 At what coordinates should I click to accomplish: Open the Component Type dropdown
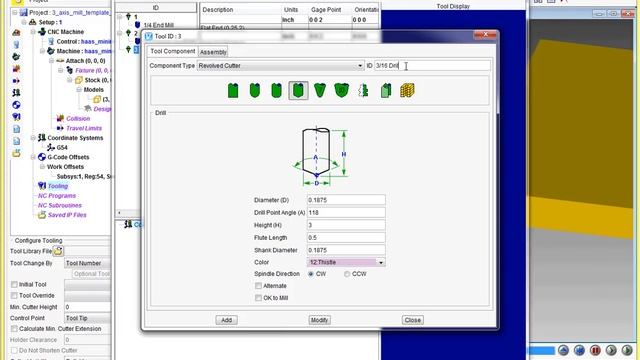tap(280, 66)
